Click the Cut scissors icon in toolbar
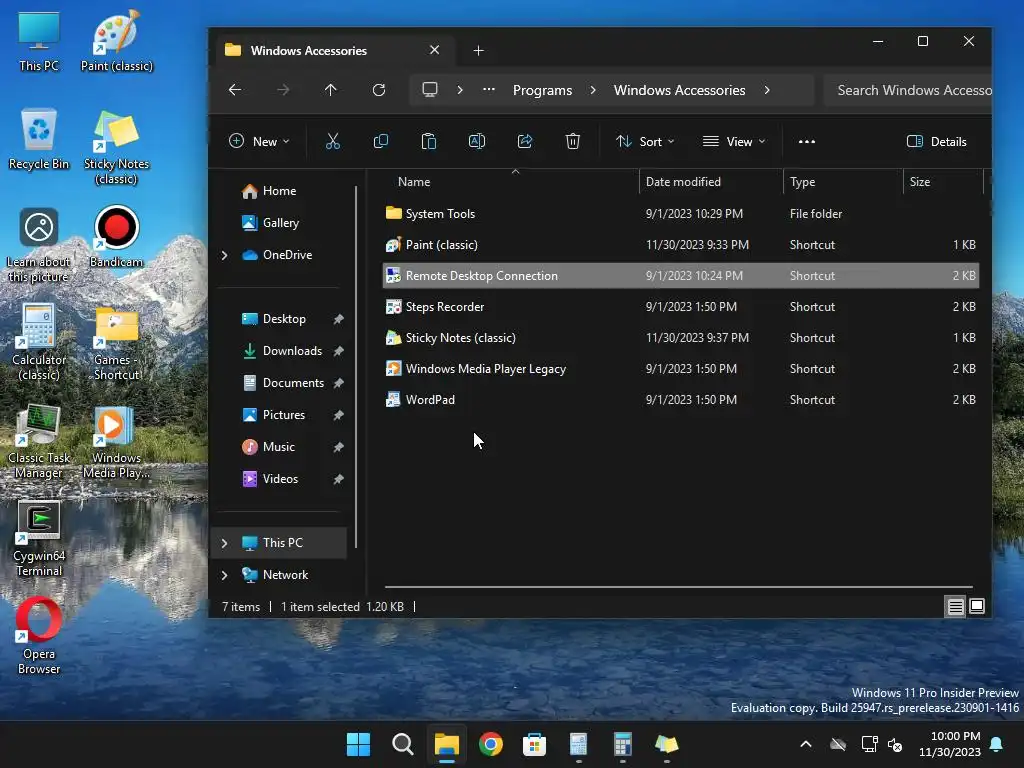Image resolution: width=1024 pixels, height=768 pixels. pyautogui.click(x=332, y=141)
